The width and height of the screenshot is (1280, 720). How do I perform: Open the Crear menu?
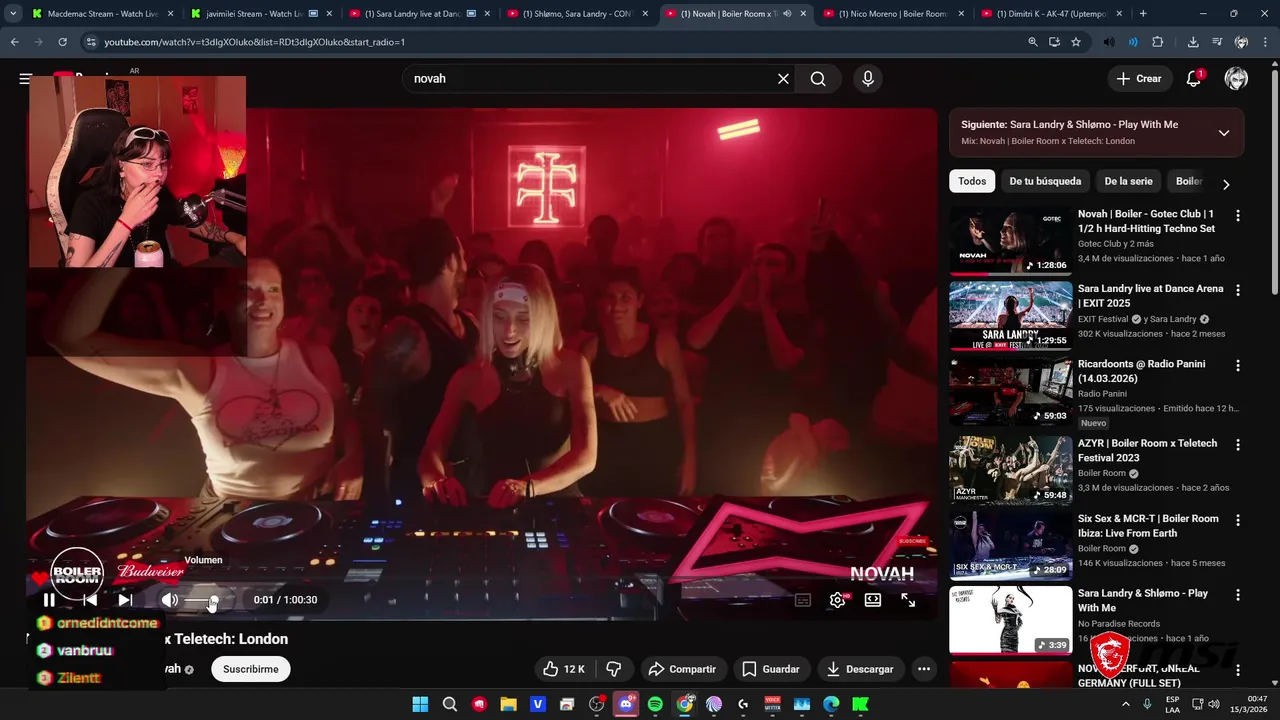[x=1139, y=79]
